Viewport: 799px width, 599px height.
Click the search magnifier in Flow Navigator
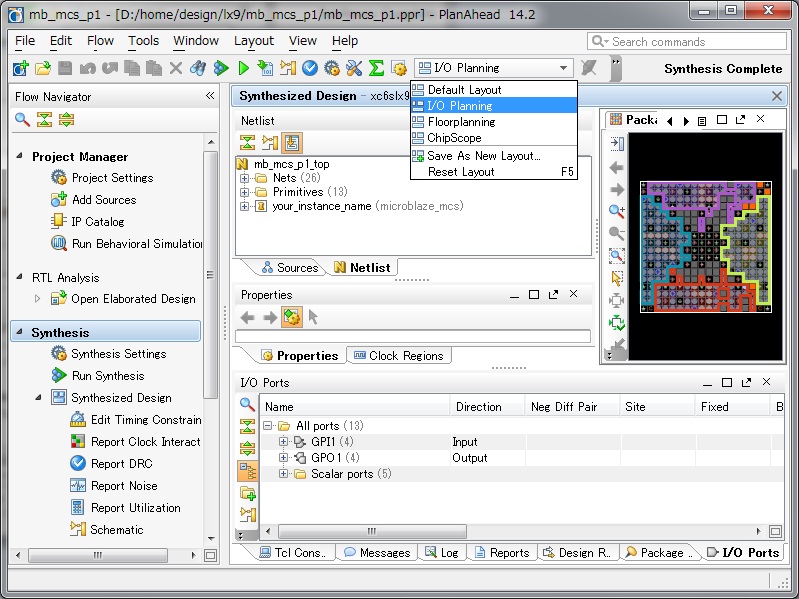tap(22, 120)
